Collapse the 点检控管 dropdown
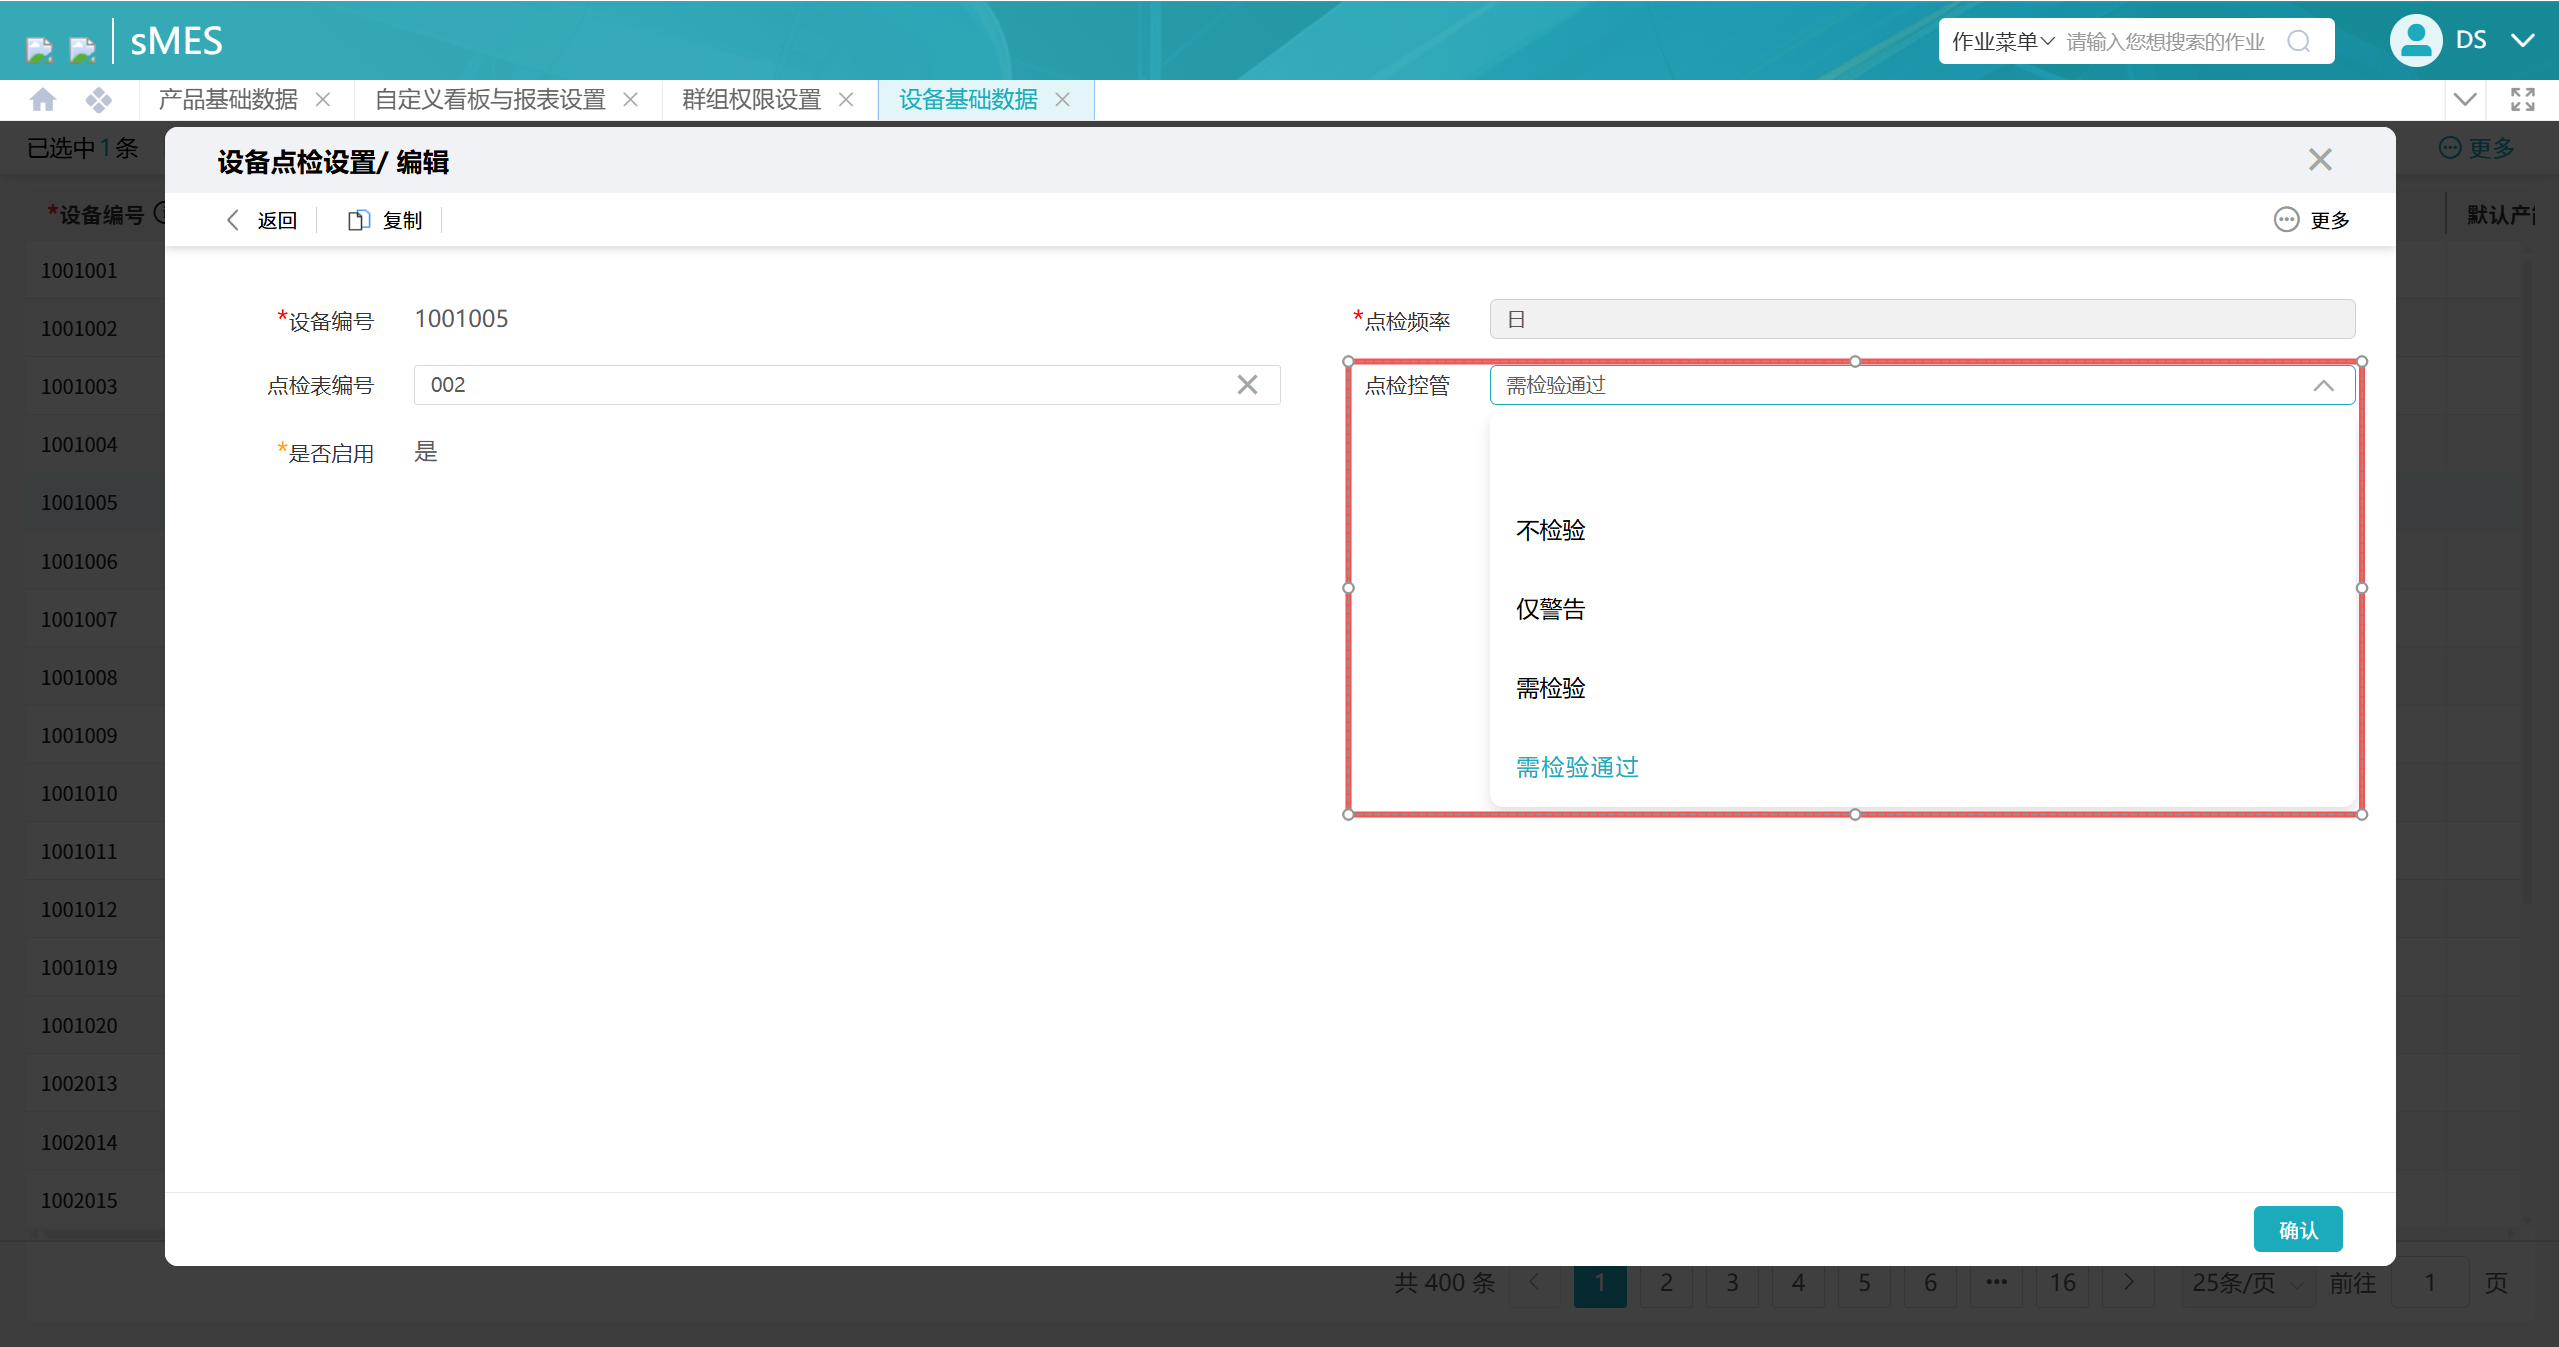Image resolution: width=2559 pixels, height=1347 pixels. (x=2323, y=386)
